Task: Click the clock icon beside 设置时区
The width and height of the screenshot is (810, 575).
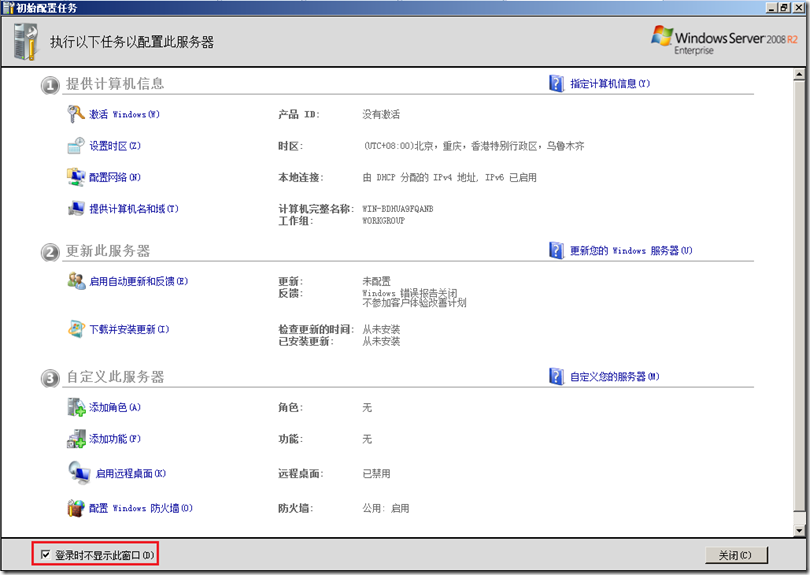Action: click(76, 146)
